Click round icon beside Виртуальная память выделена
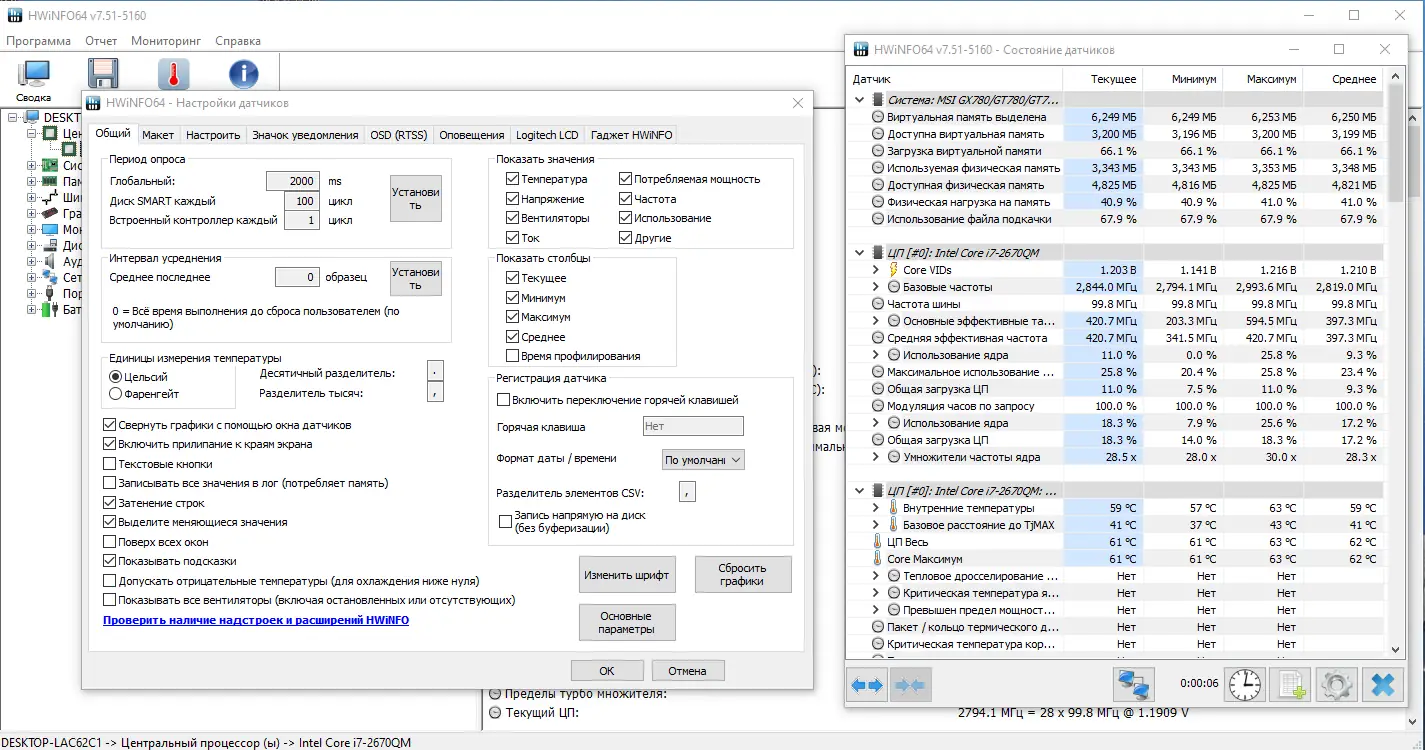The width and height of the screenshot is (1425, 750). tap(878, 117)
